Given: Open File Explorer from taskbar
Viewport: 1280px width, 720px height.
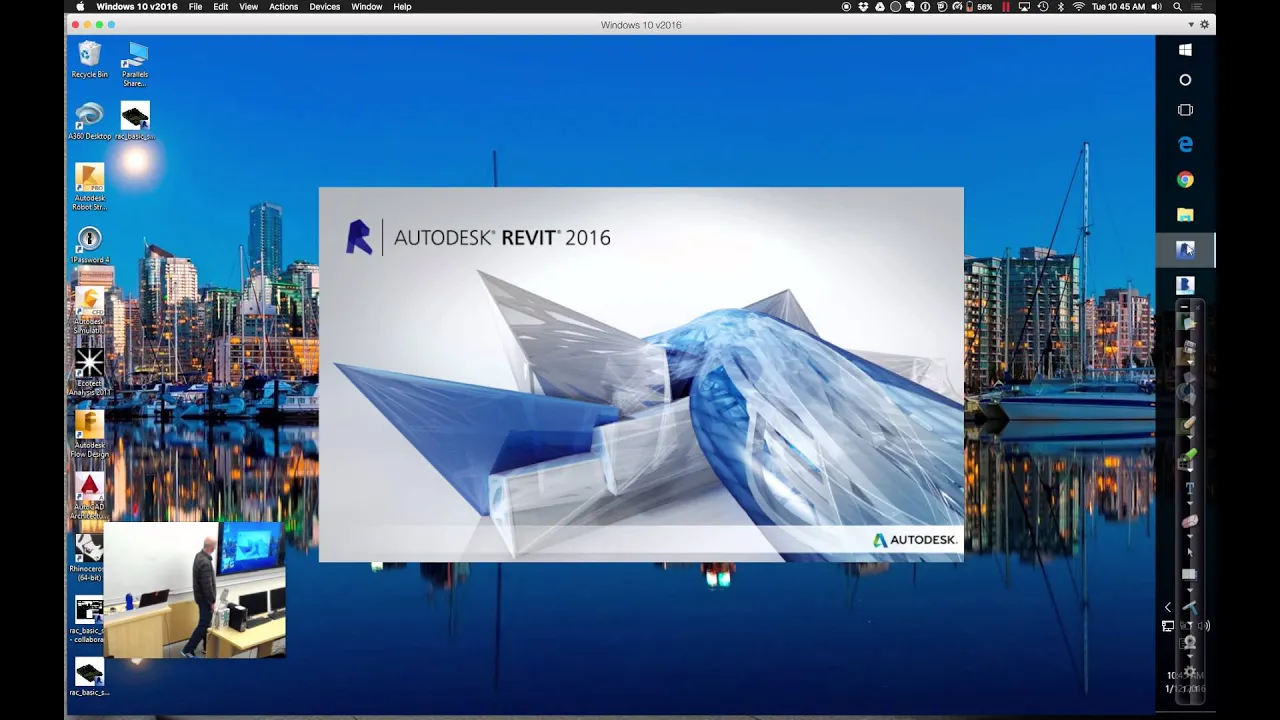Looking at the screenshot, I should pyautogui.click(x=1185, y=214).
